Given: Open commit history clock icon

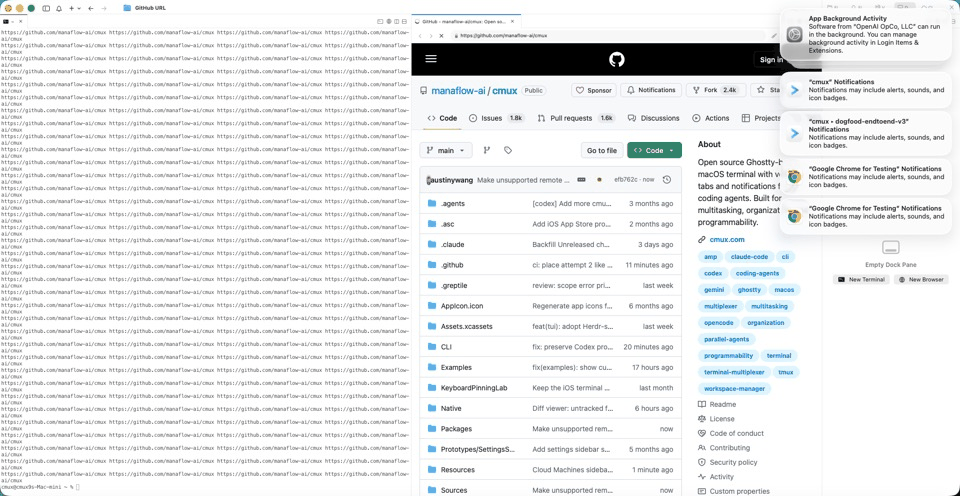Looking at the screenshot, I should coord(667,180).
